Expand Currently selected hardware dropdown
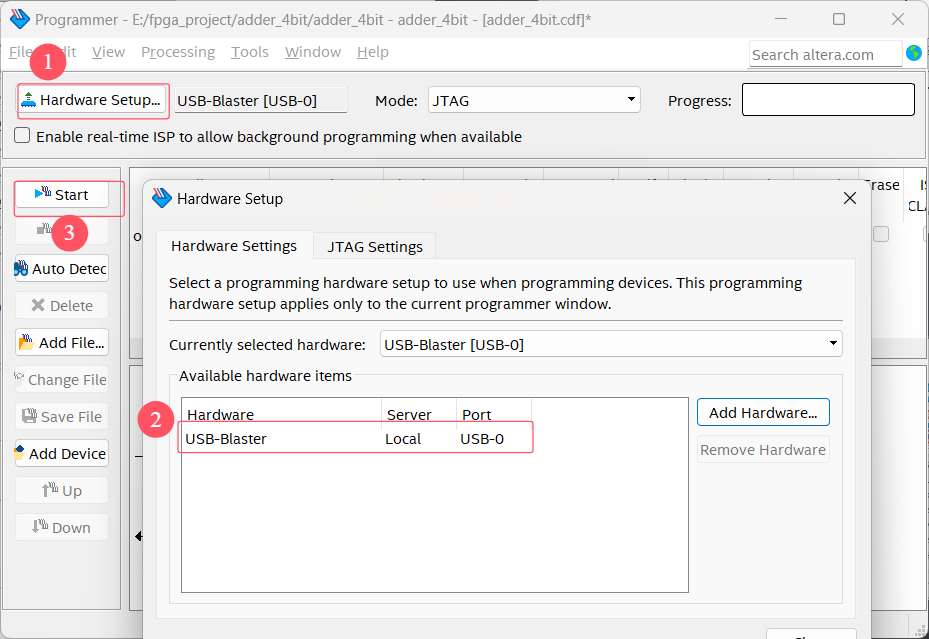The width and height of the screenshot is (929, 639). click(x=611, y=344)
